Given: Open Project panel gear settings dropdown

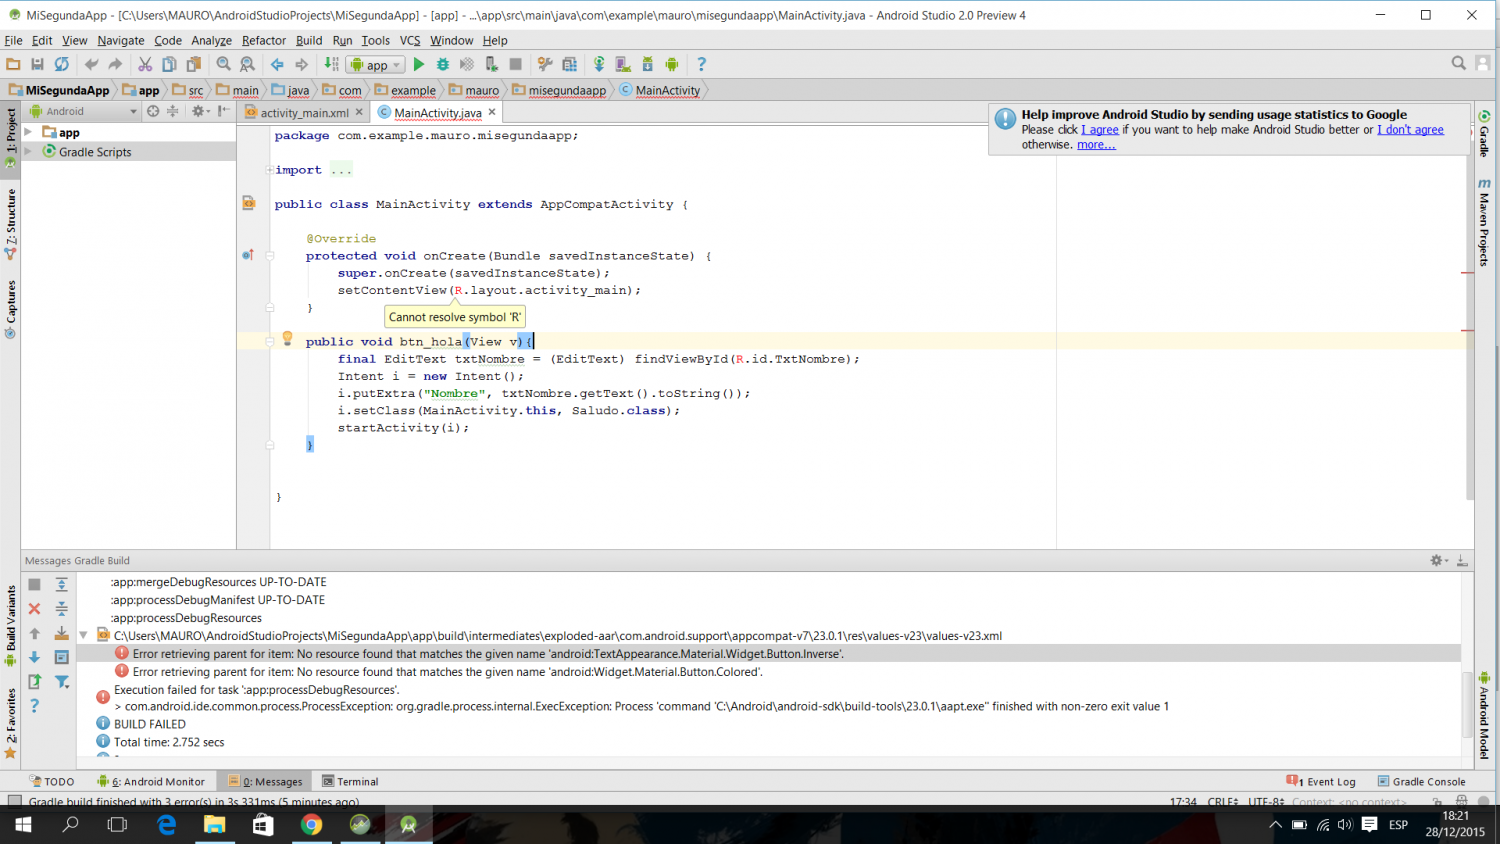Looking at the screenshot, I should [201, 111].
